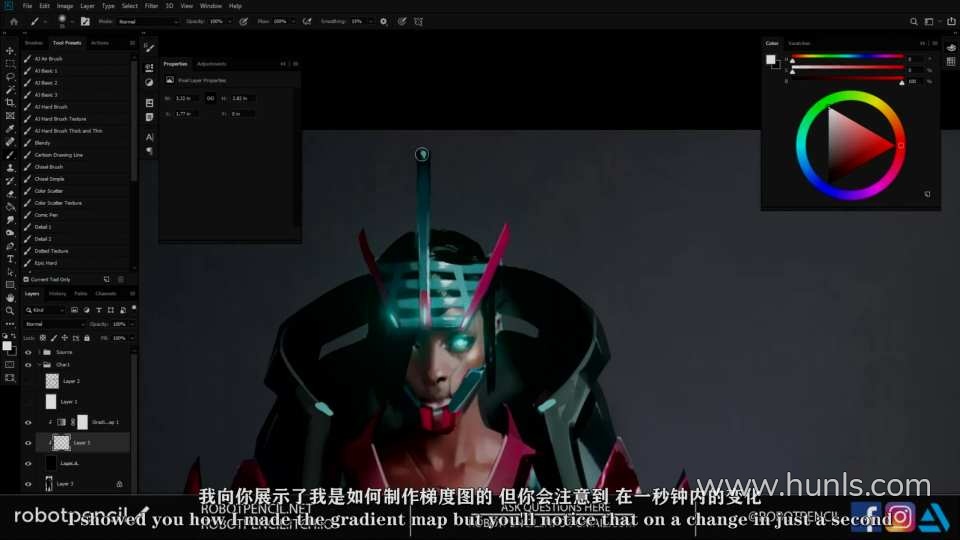Open the File menu
Viewport: 960px width, 540px height.
pyautogui.click(x=28, y=6)
